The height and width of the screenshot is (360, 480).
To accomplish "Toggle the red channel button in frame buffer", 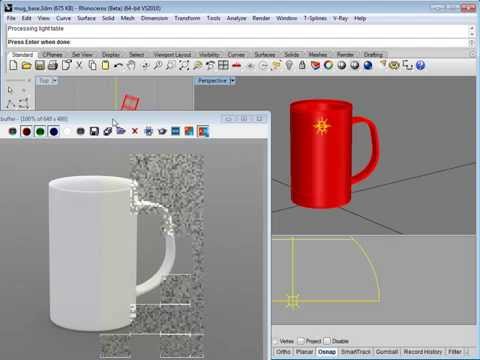I will pos(26,131).
